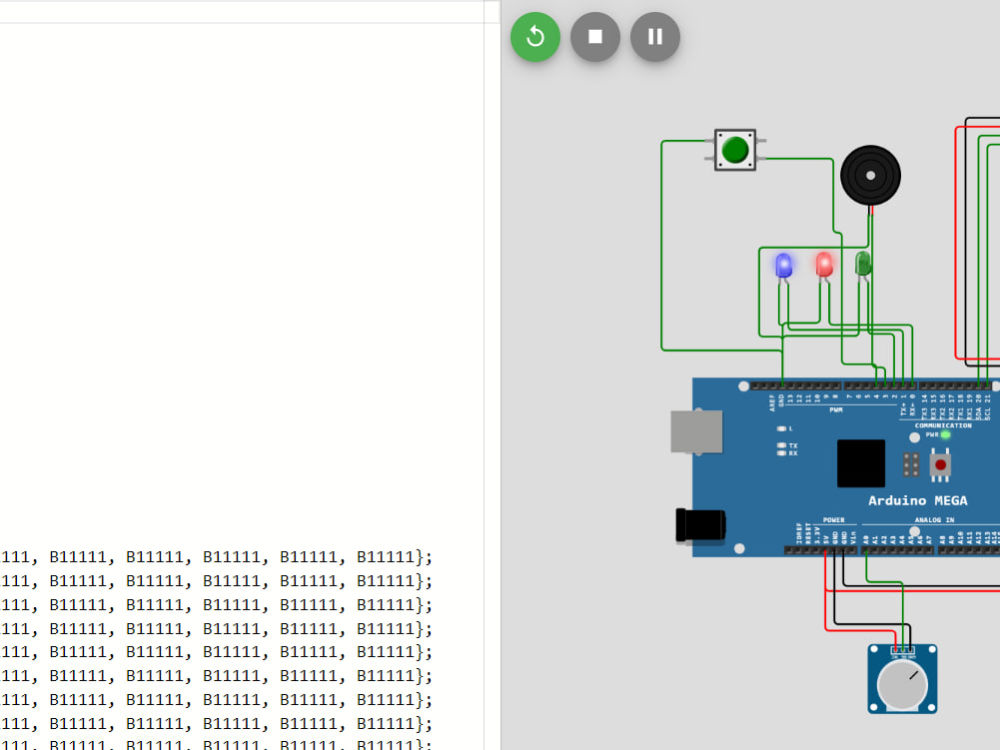The image size is (1000, 750).
Task: Restart the simulation
Action: 535,37
